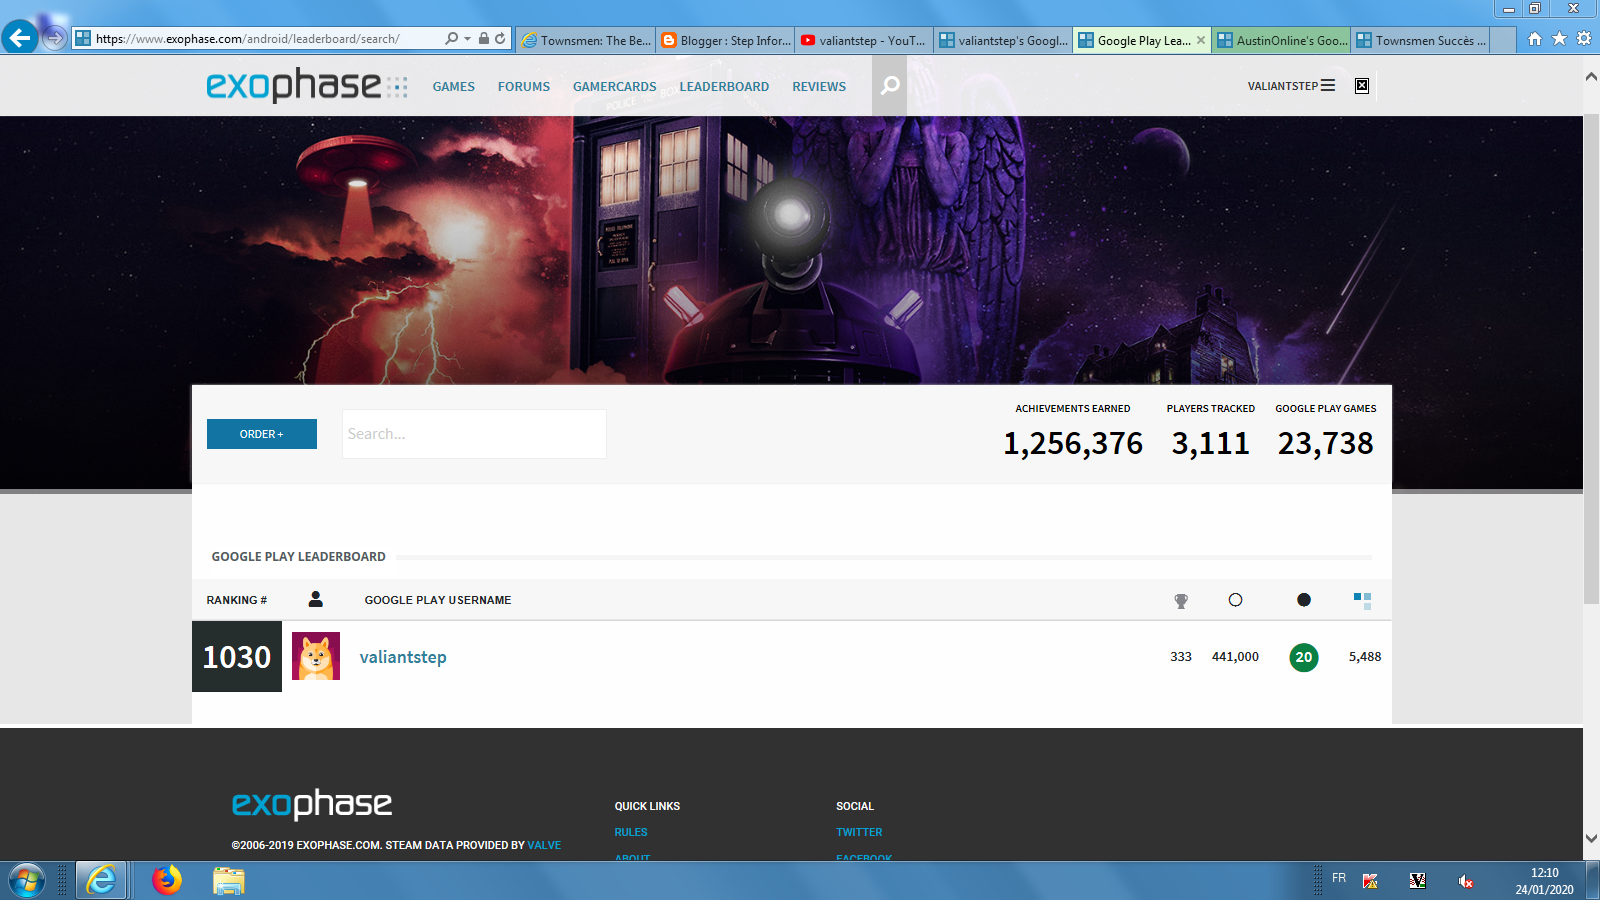The image size is (1600, 900).
Task: Click the 23,738 Google Play games figure
Action: (x=1326, y=444)
